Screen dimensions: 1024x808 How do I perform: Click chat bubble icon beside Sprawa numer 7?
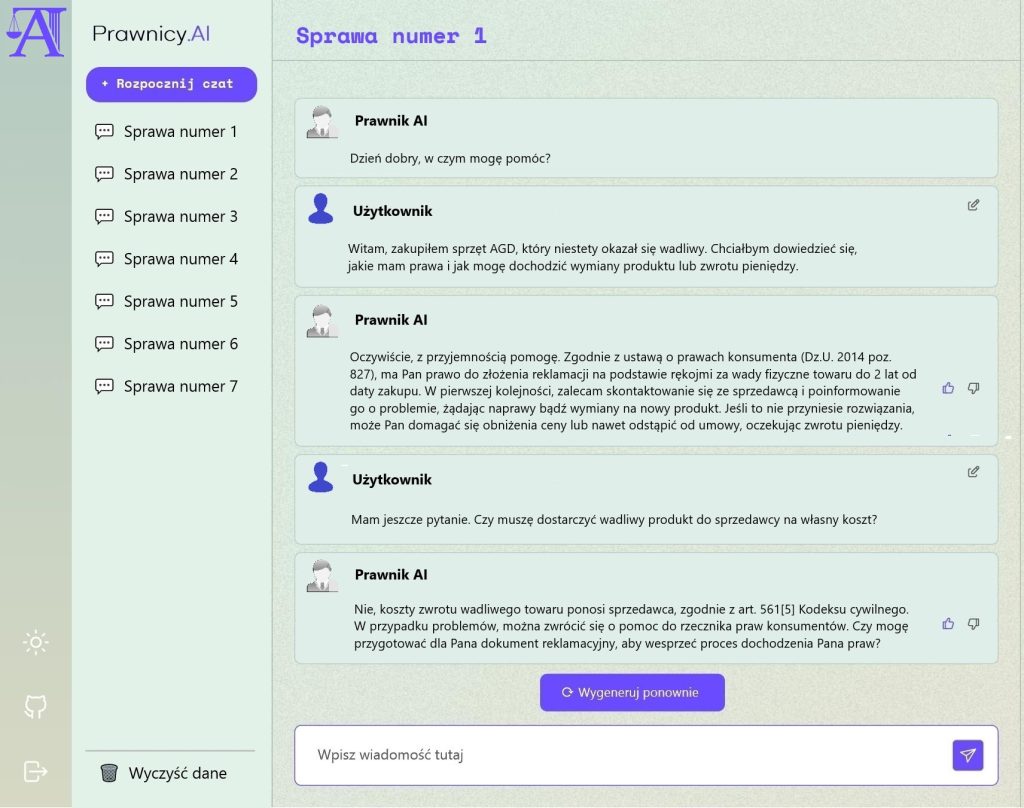(104, 387)
